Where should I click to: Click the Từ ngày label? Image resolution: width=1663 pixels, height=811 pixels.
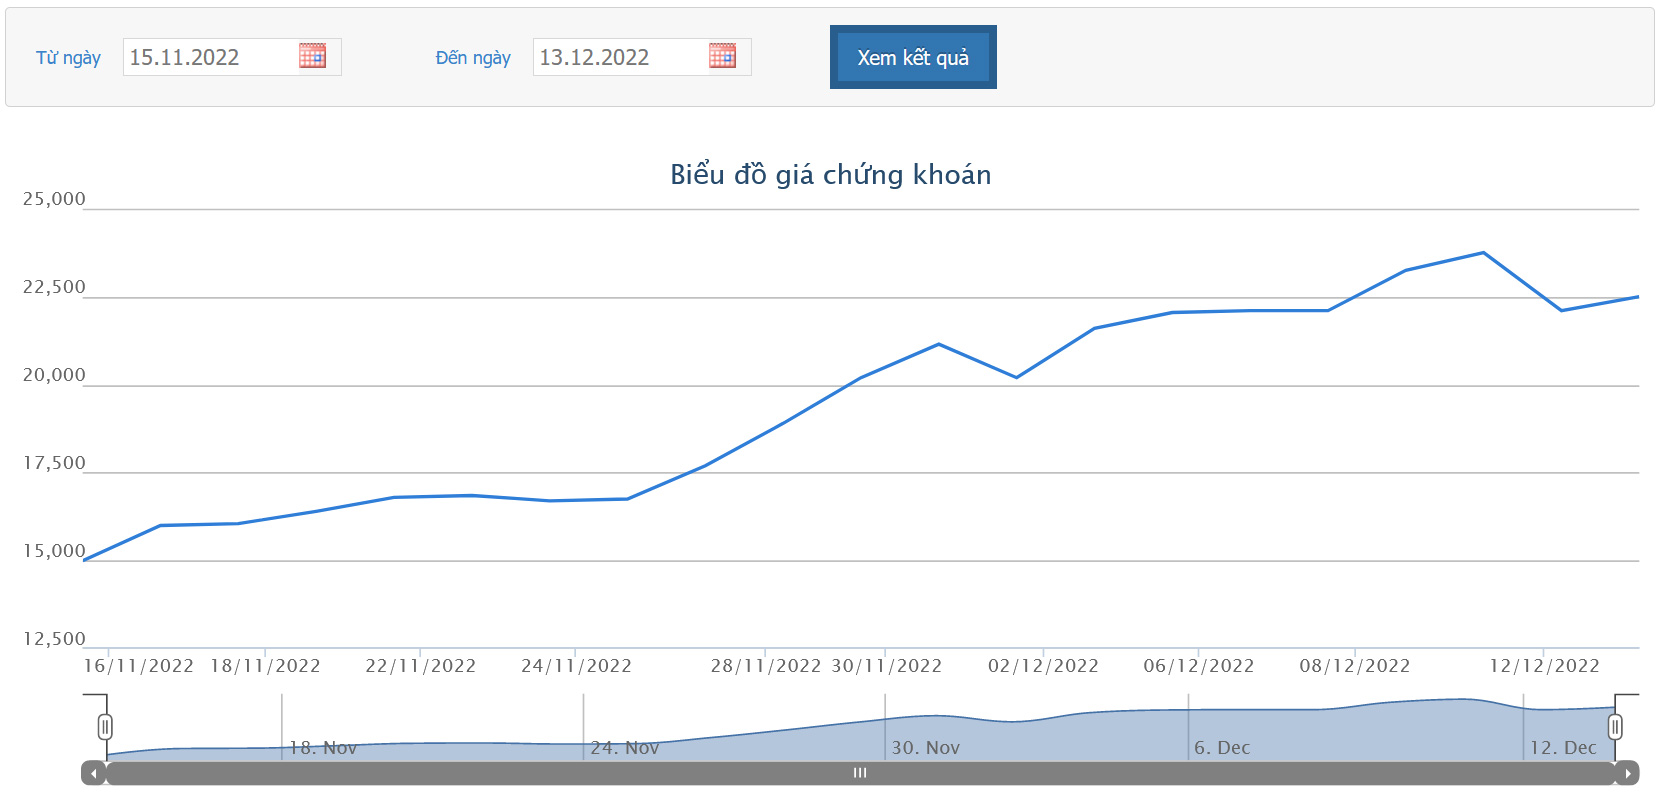[x=68, y=58]
